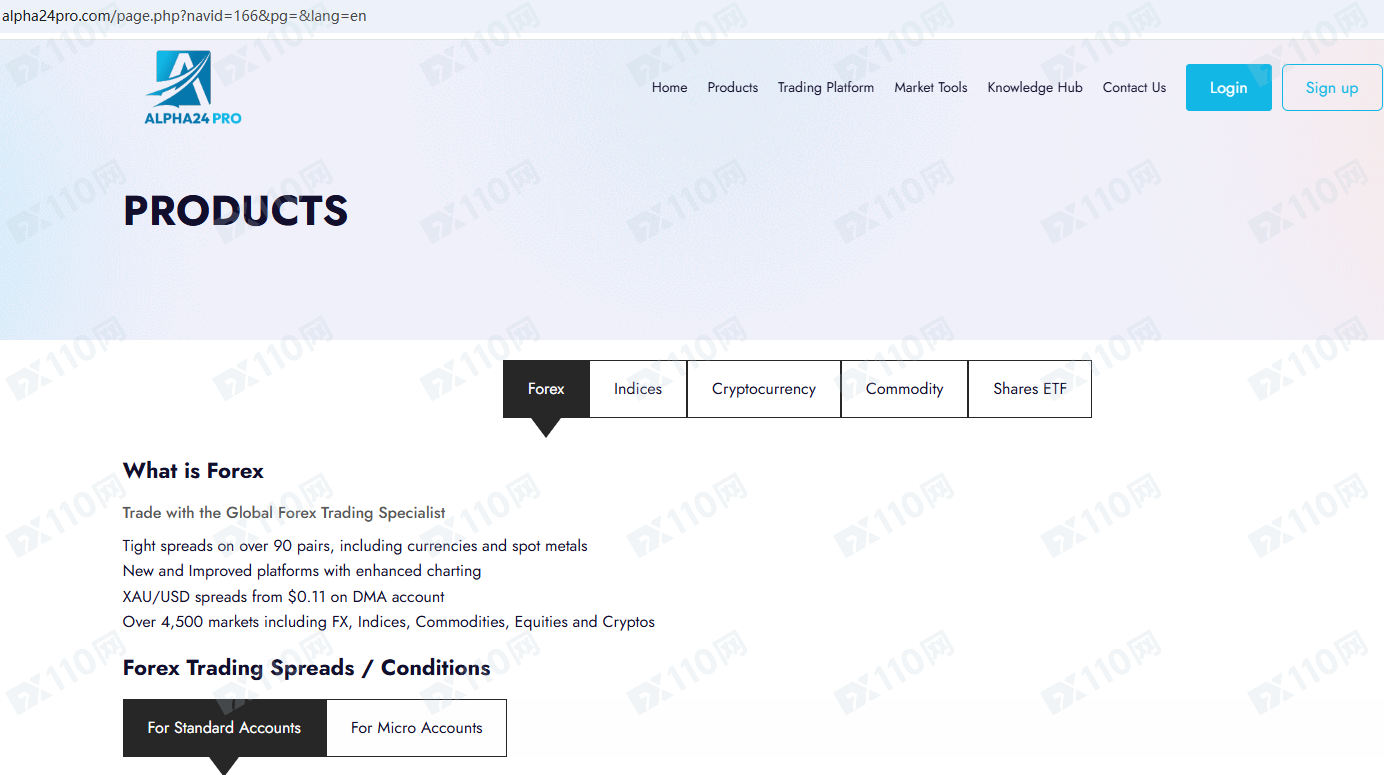The image size is (1384, 775).
Task: Click the Sign up button
Action: tap(1331, 88)
